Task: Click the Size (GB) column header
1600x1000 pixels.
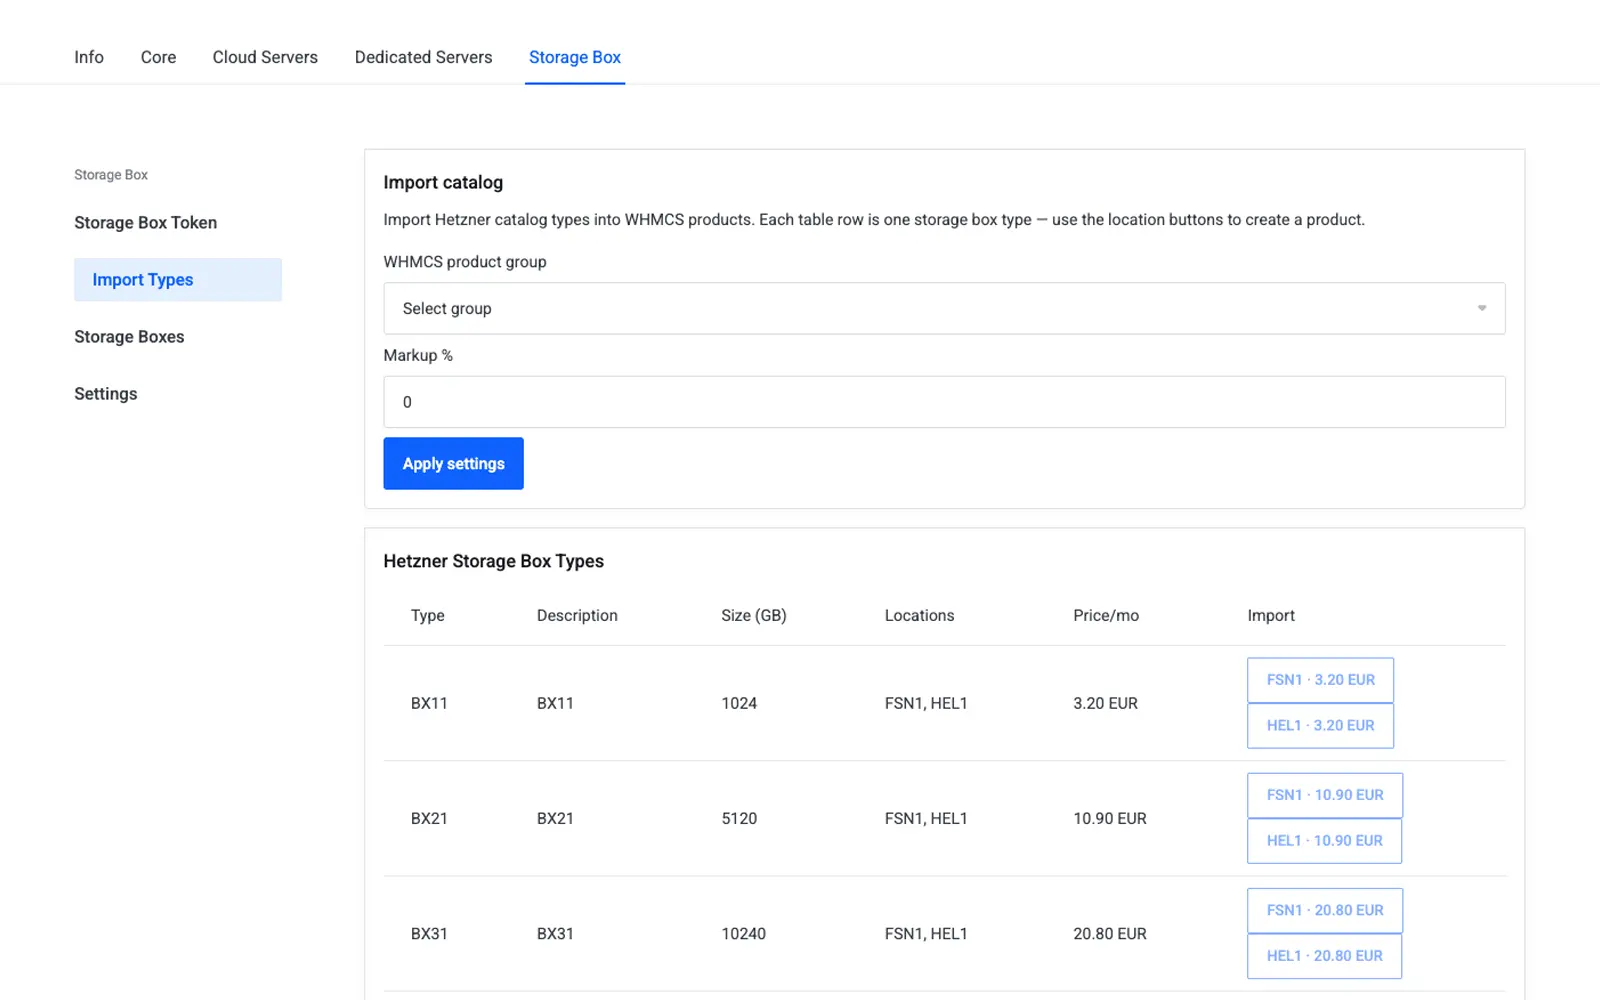Action: coord(754,615)
